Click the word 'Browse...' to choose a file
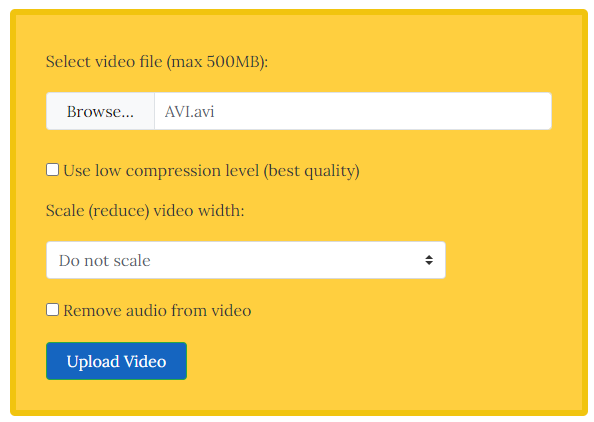Image resolution: width=594 pixels, height=422 pixels. click(100, 112)
